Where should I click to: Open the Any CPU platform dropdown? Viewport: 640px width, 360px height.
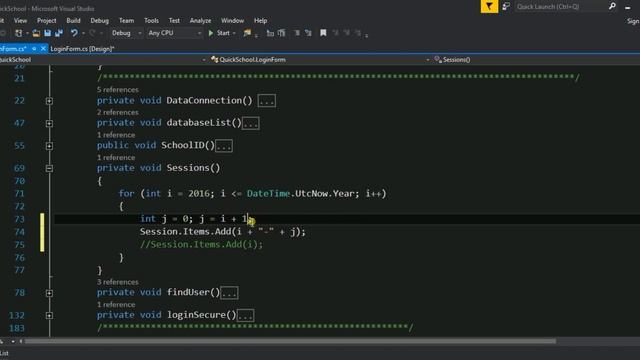coord(175,33)
